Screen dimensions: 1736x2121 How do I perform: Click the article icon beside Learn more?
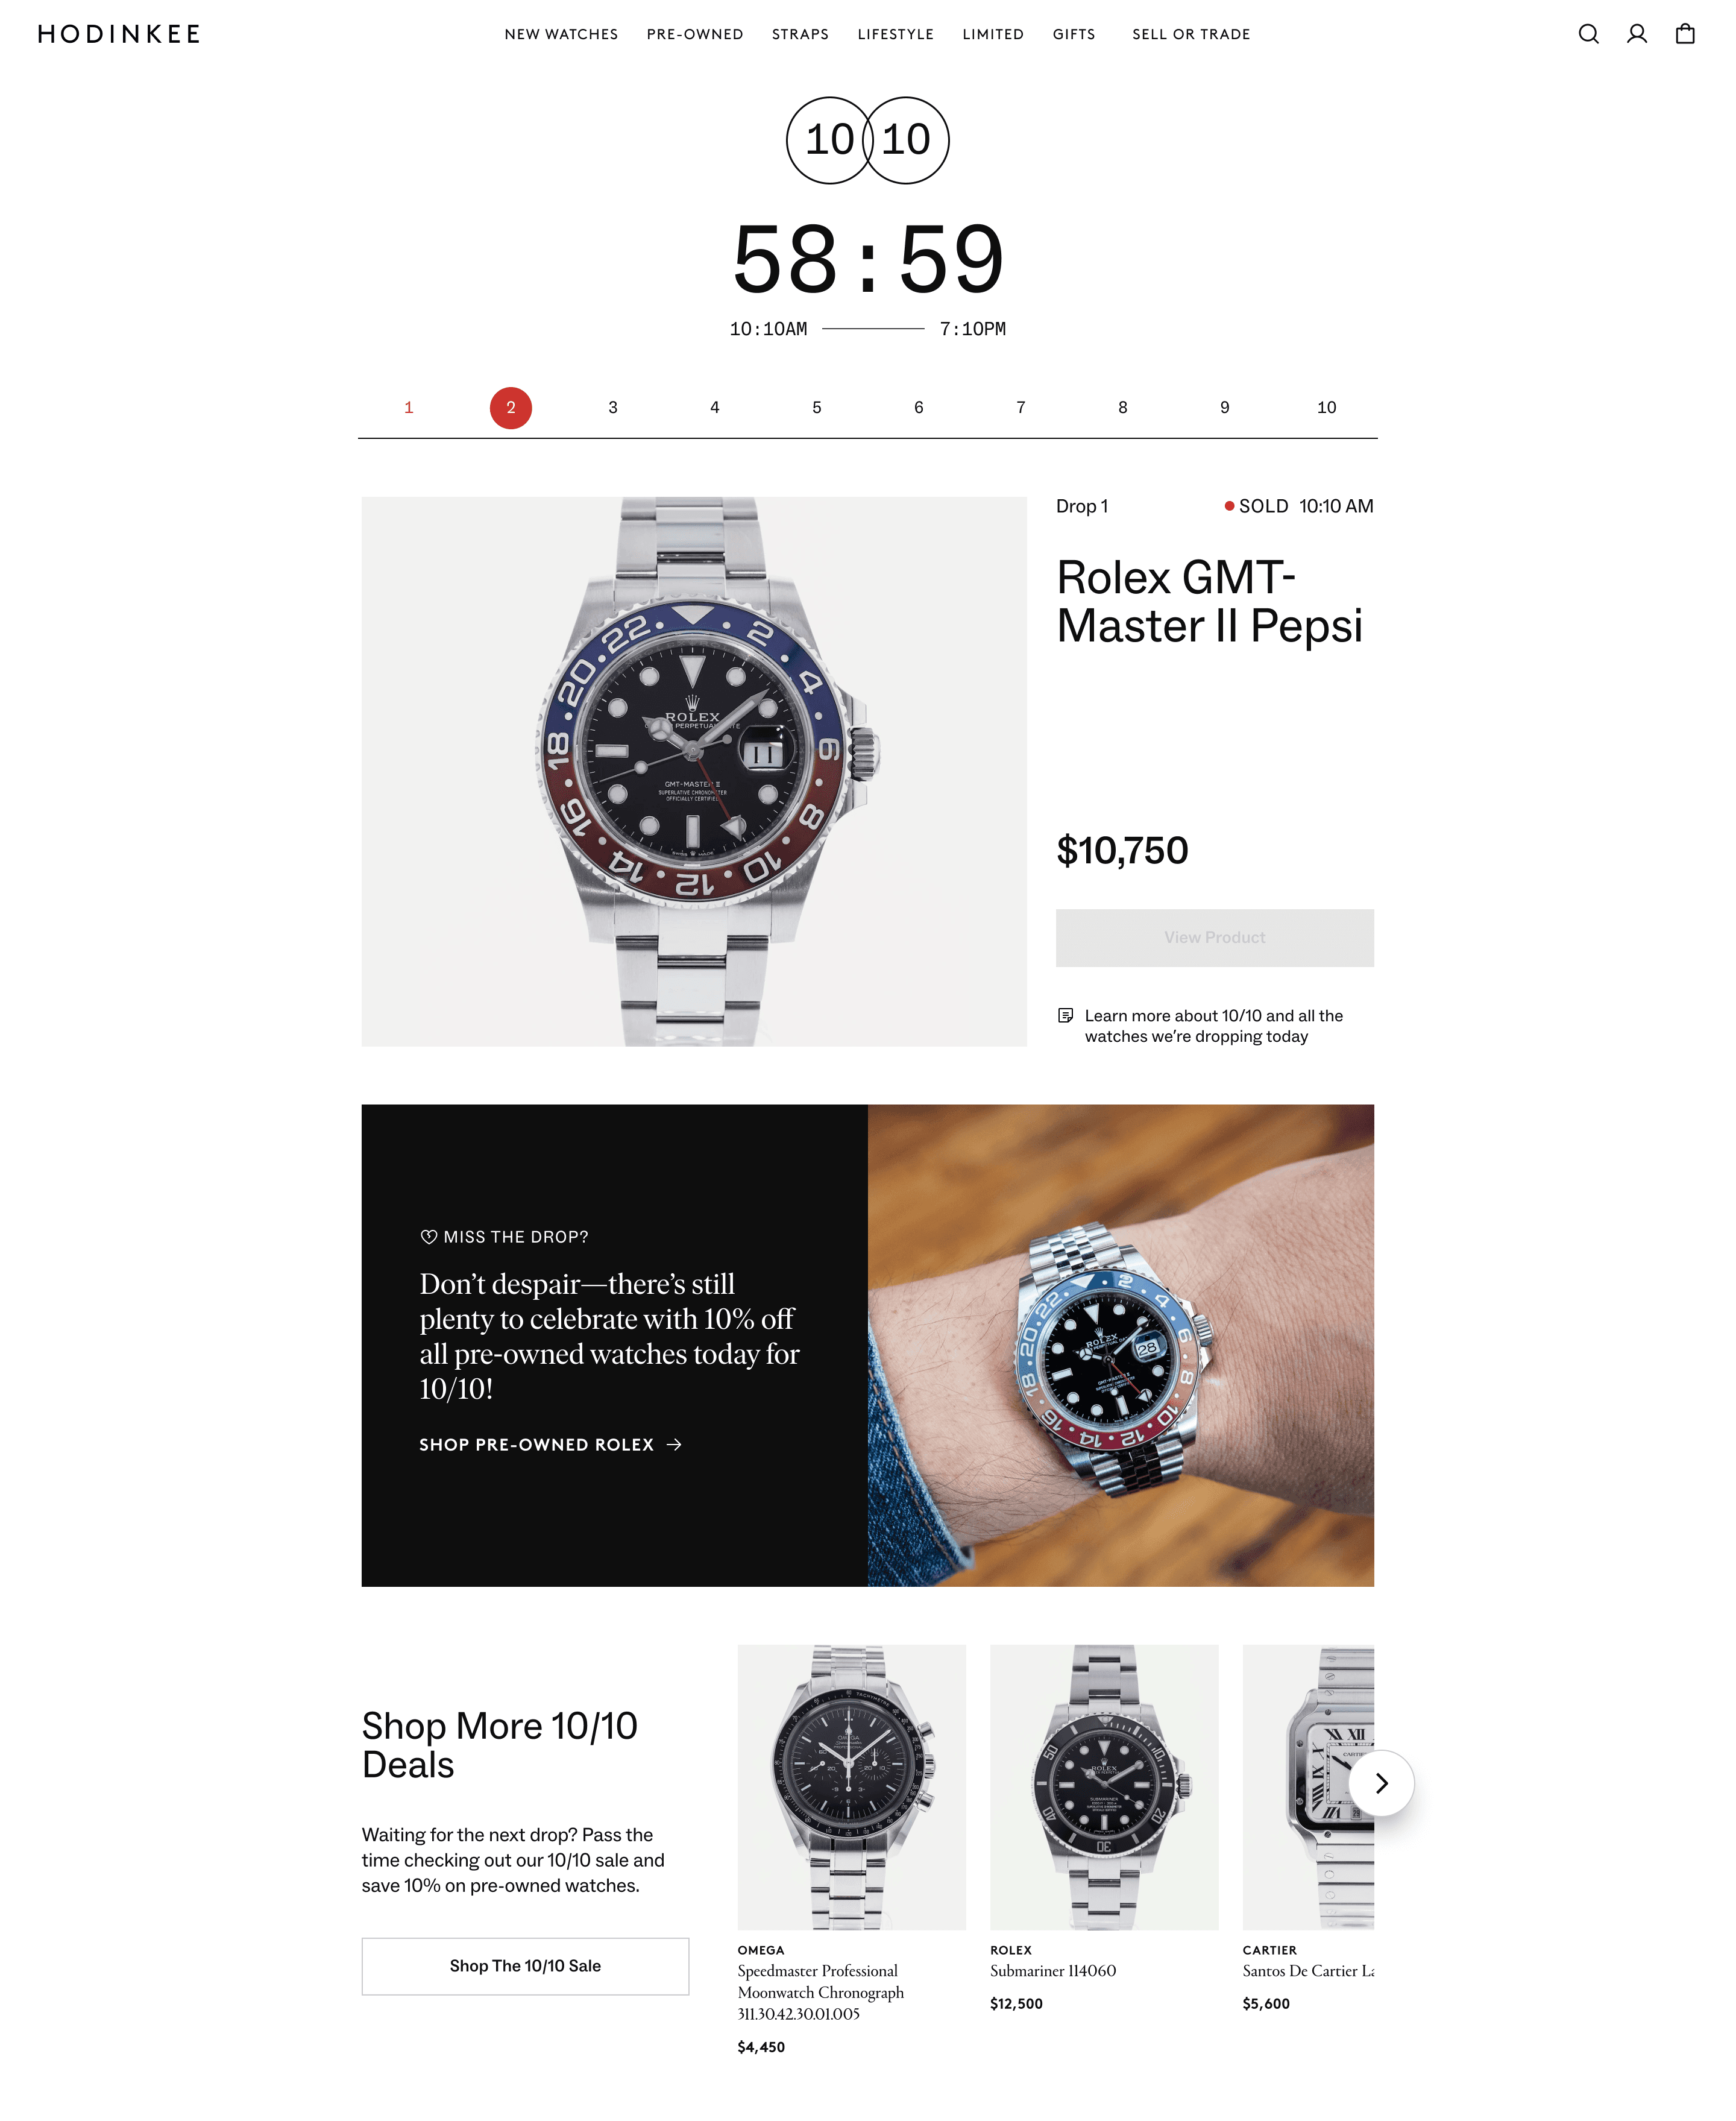[x=1066, y=1016]
